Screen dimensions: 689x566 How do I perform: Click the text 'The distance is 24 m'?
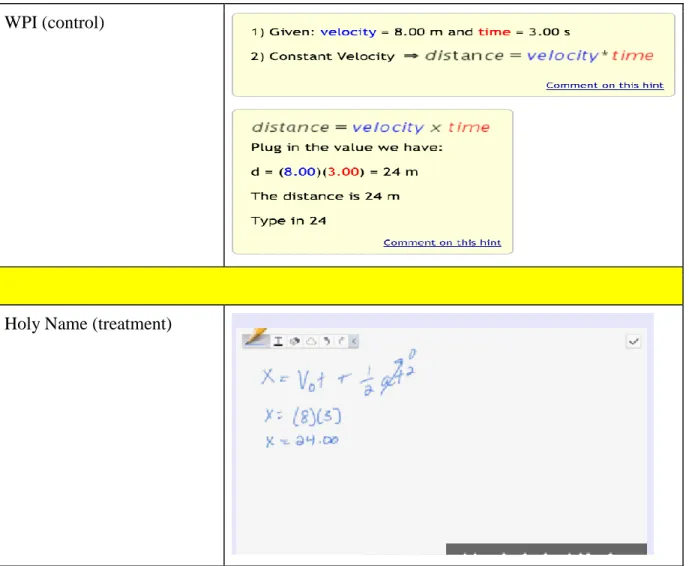(x=325, y=196)
